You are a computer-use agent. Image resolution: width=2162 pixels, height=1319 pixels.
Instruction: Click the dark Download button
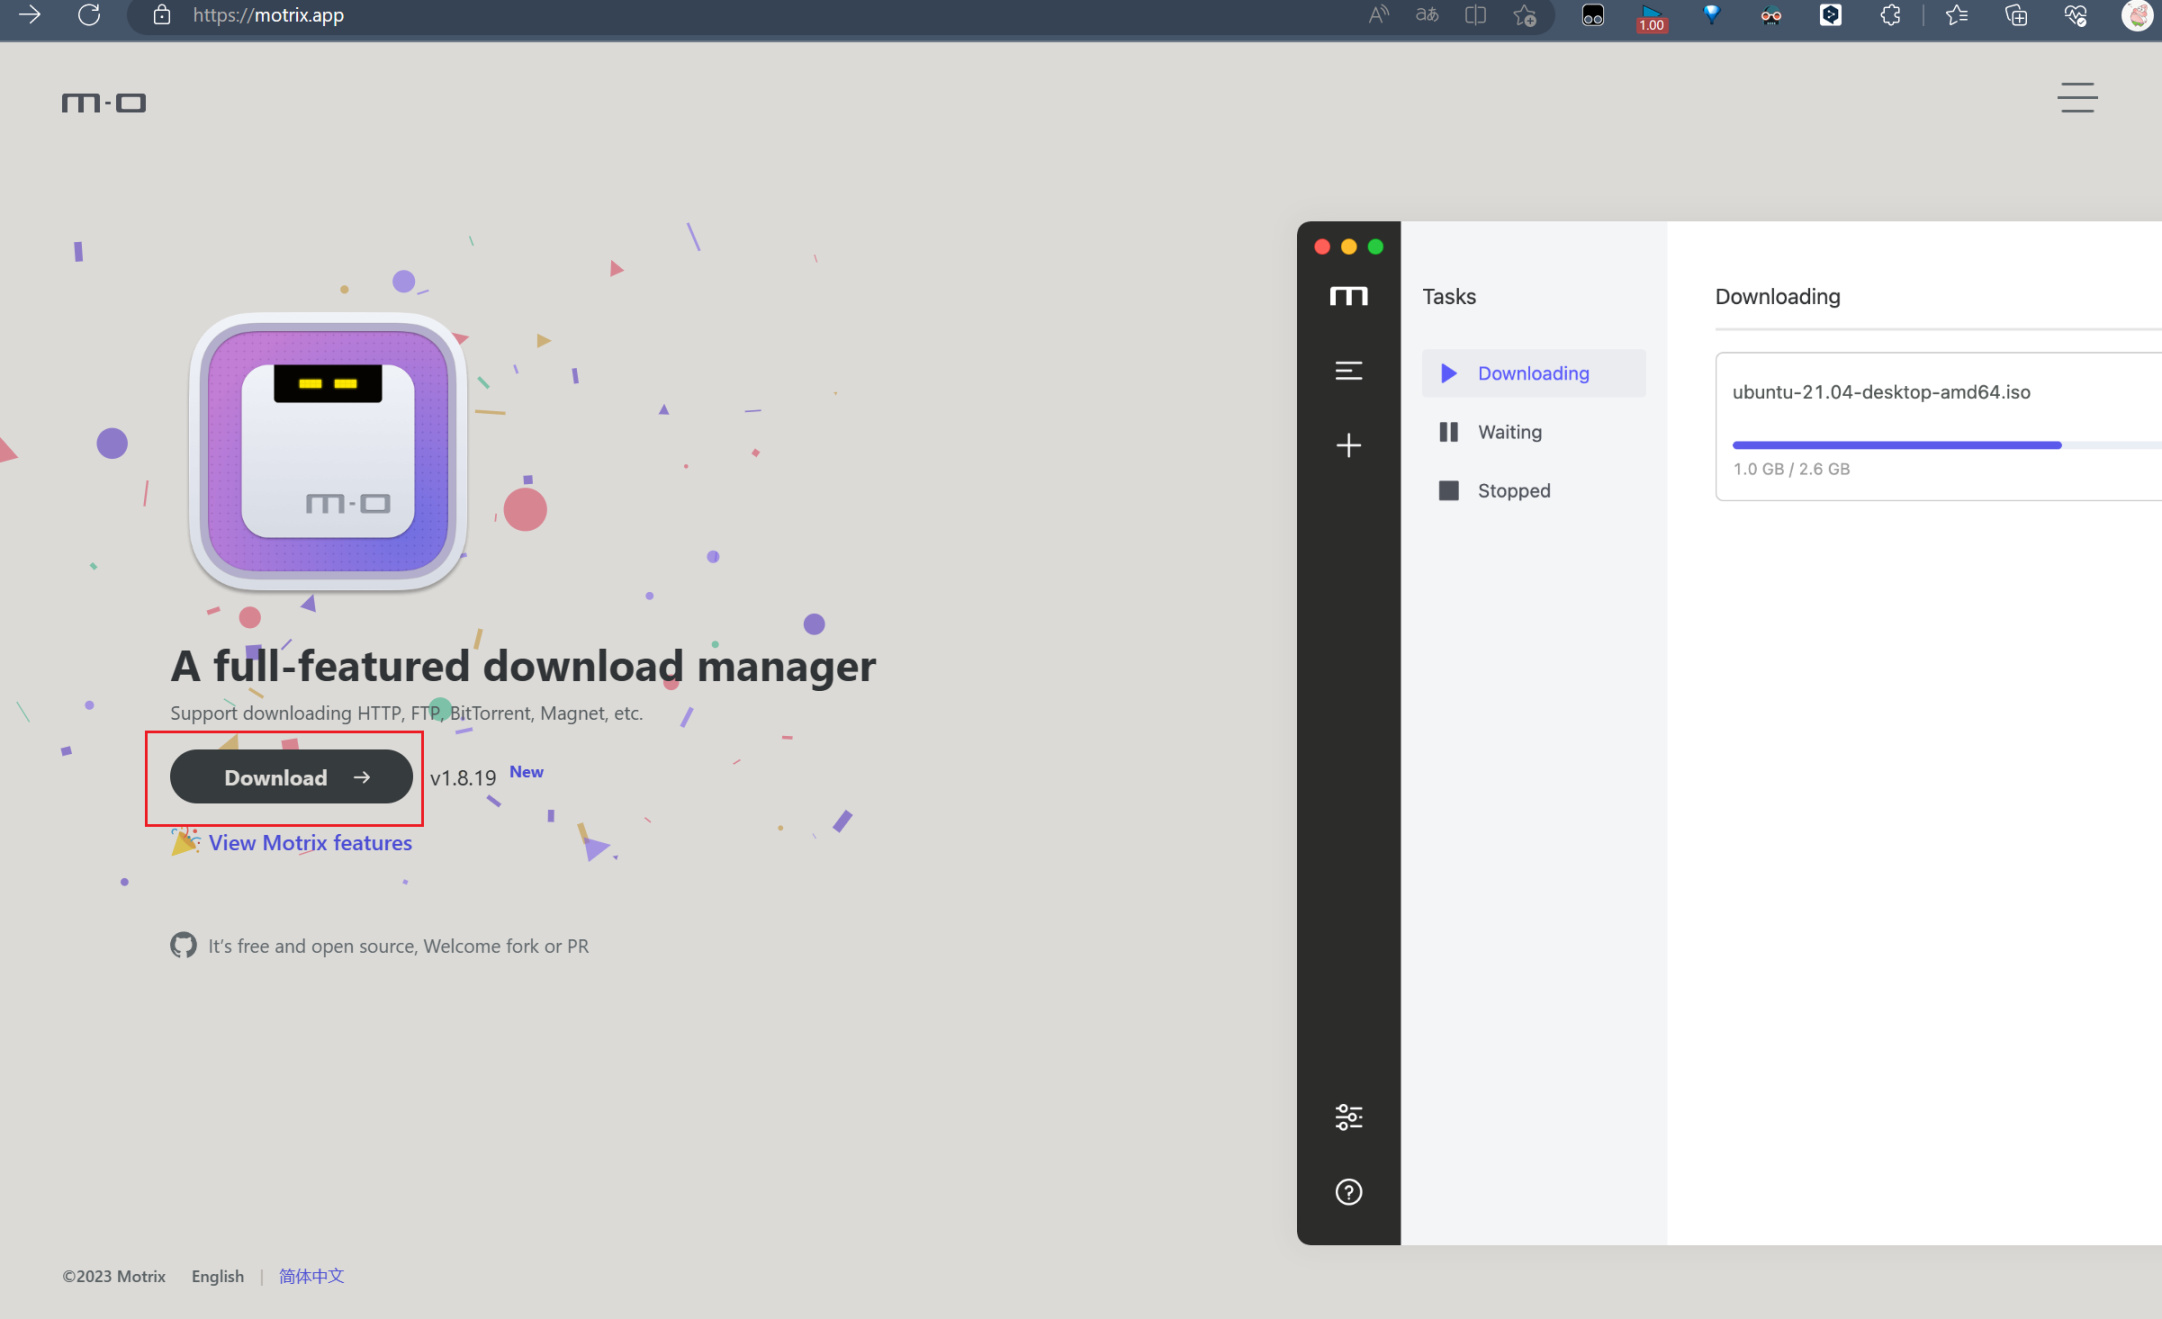click(x=291, y=777)
